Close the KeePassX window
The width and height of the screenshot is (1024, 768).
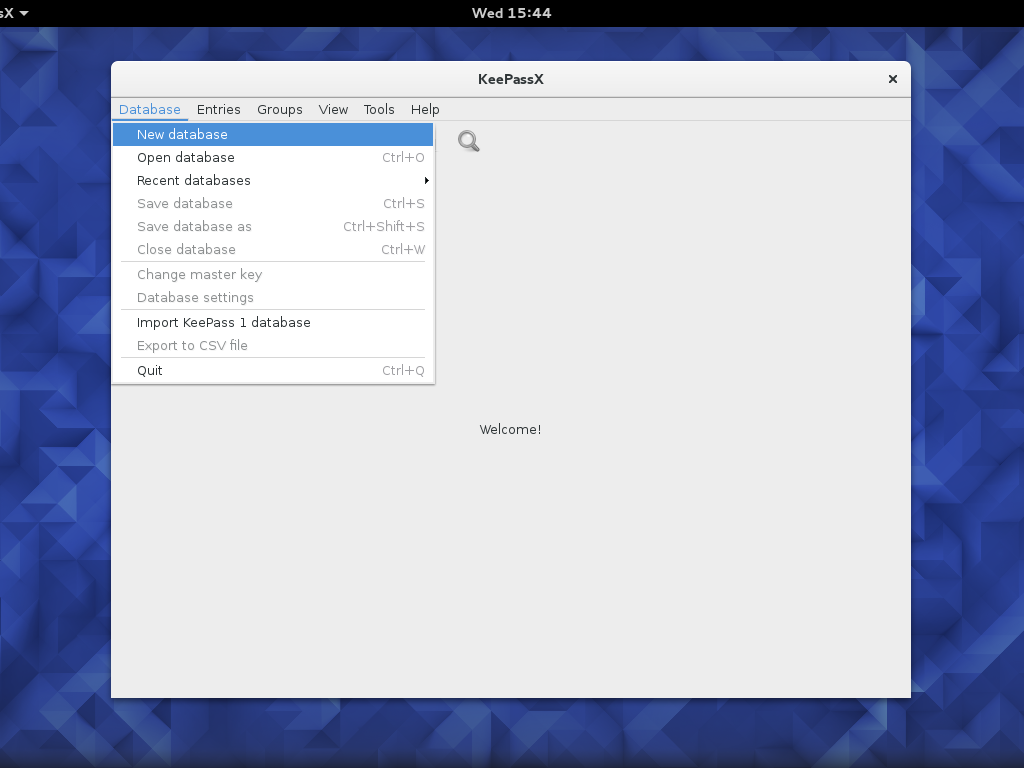[893, 79]
